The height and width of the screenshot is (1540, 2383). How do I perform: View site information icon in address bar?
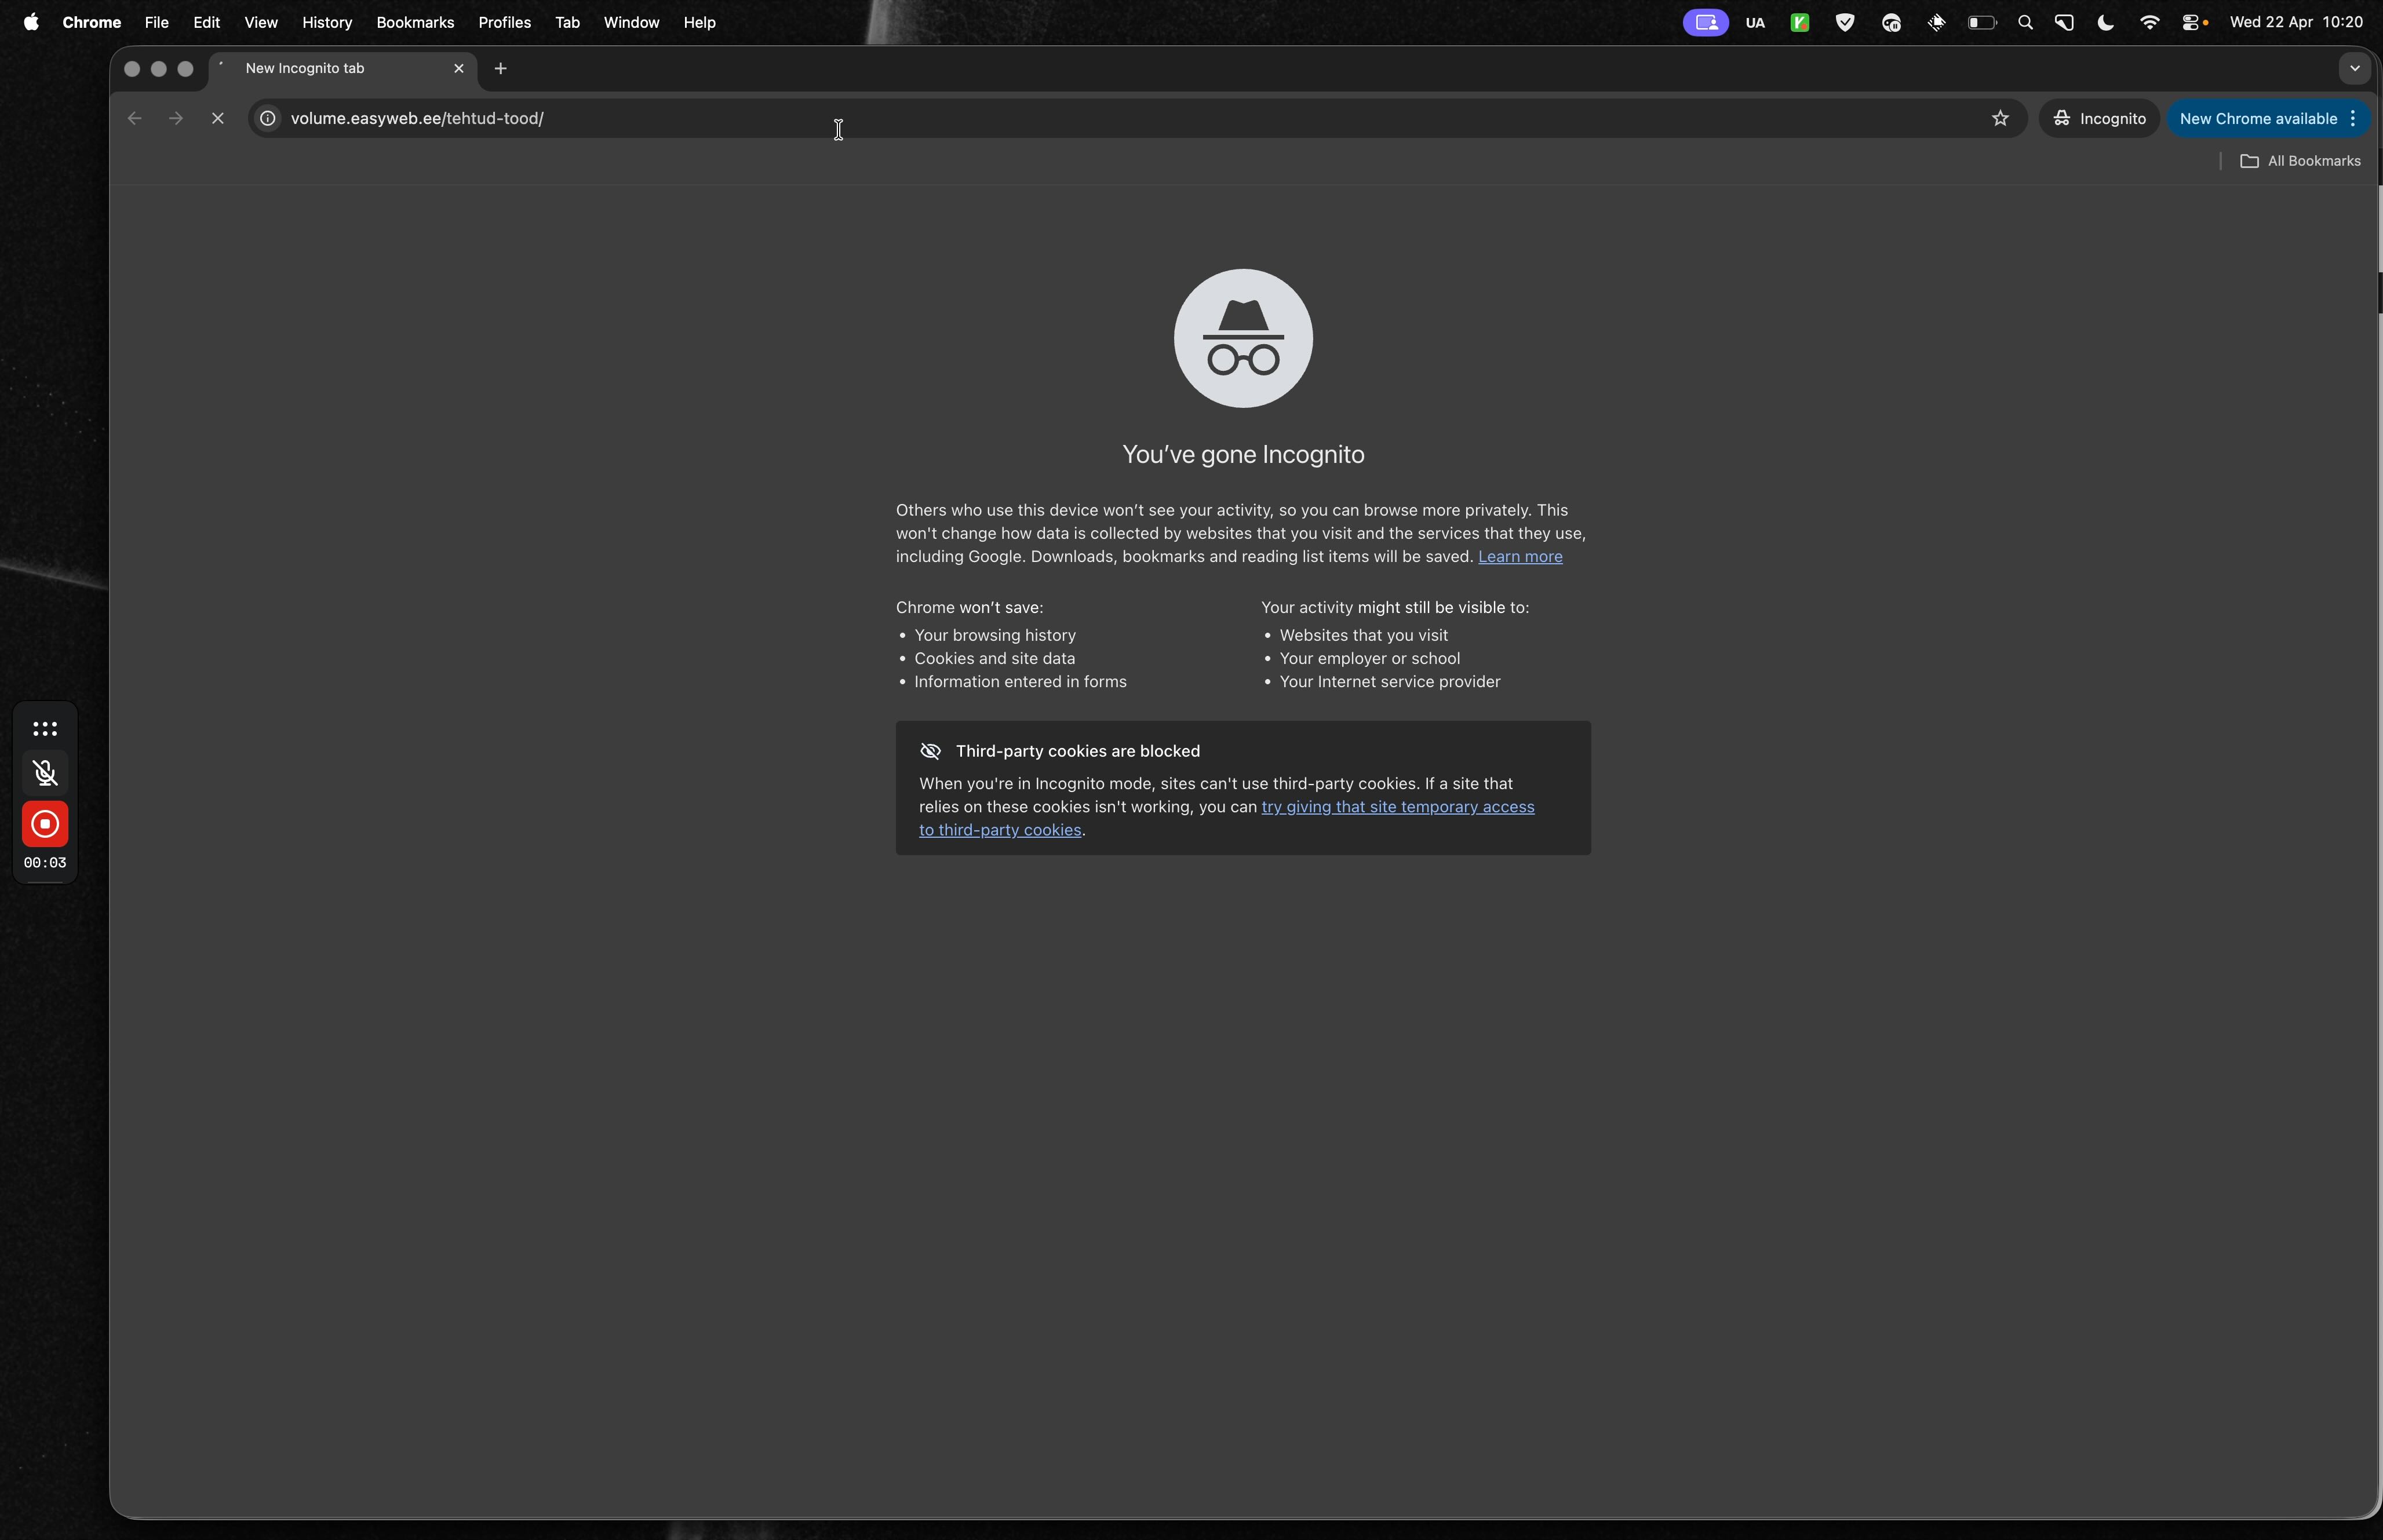tap(268, 118)
